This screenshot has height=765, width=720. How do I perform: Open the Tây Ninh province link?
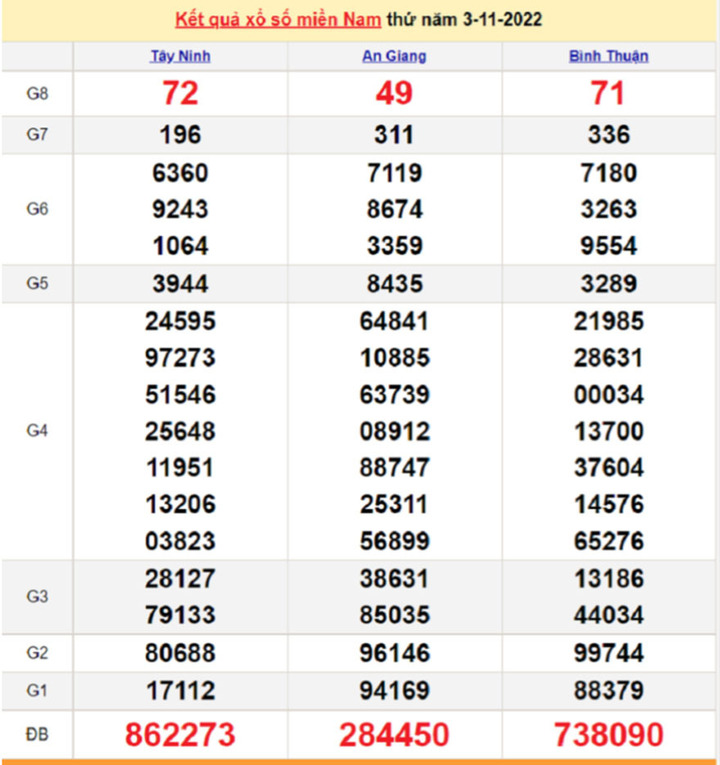click(180, 56)
